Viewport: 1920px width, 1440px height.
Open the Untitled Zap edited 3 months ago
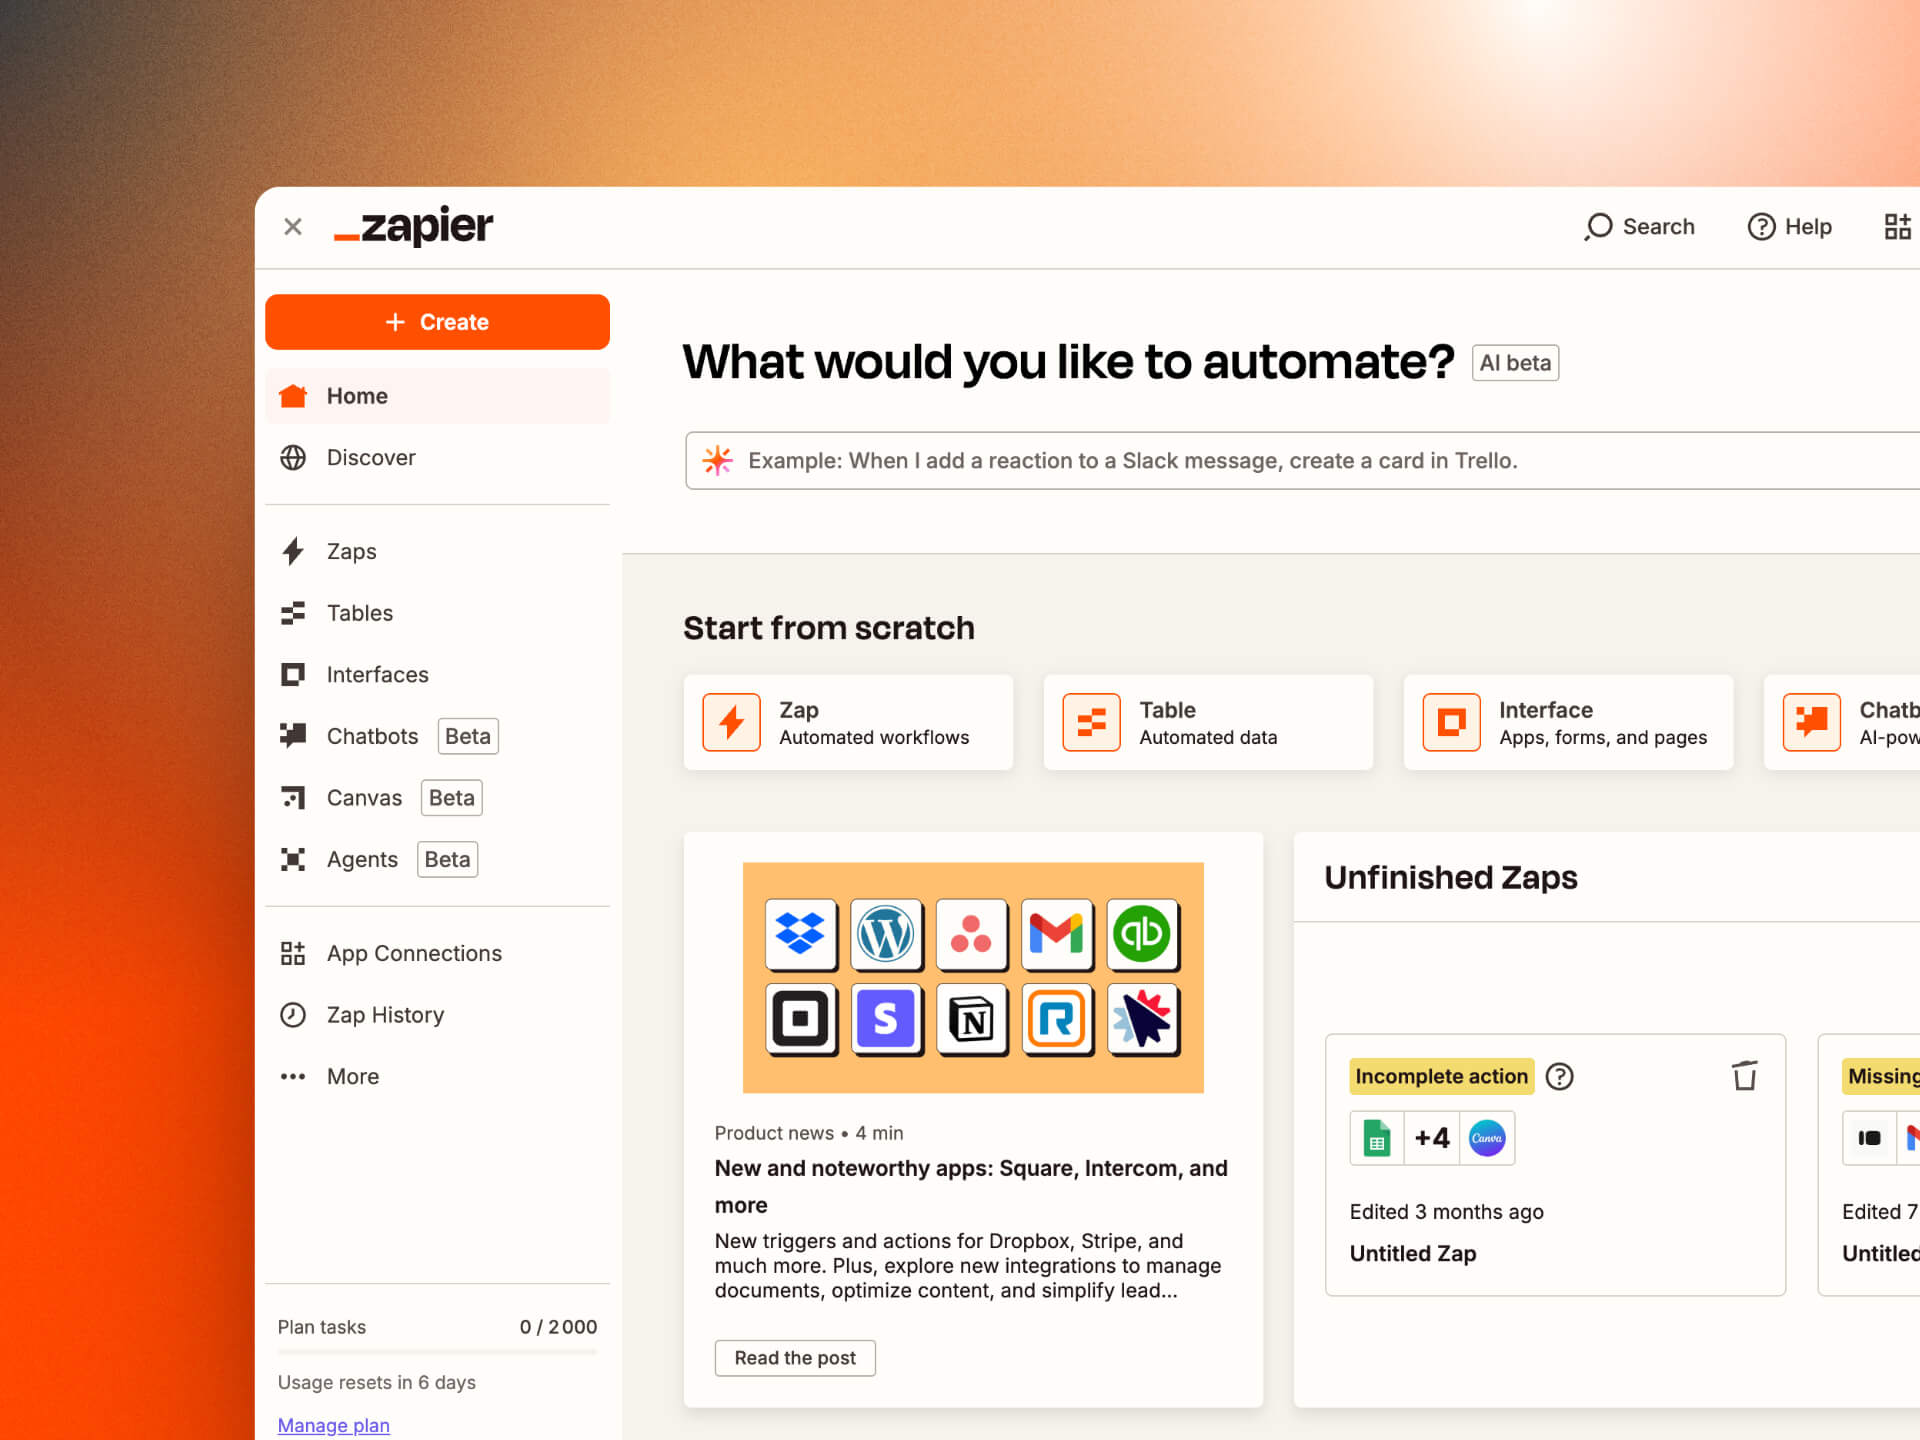click(1555, 1166)
